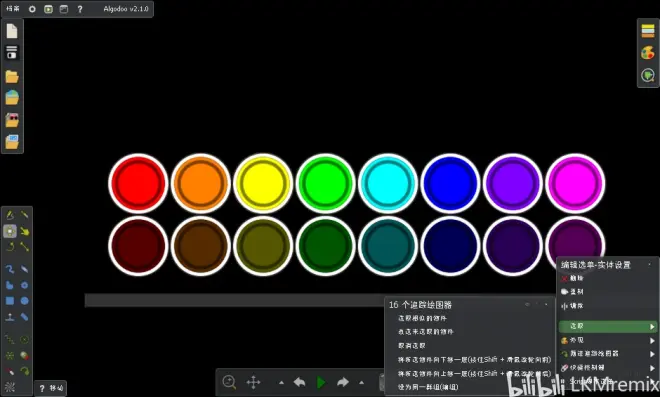Click the bright yellow circle

pyautogui.click(x=263, y=184)
